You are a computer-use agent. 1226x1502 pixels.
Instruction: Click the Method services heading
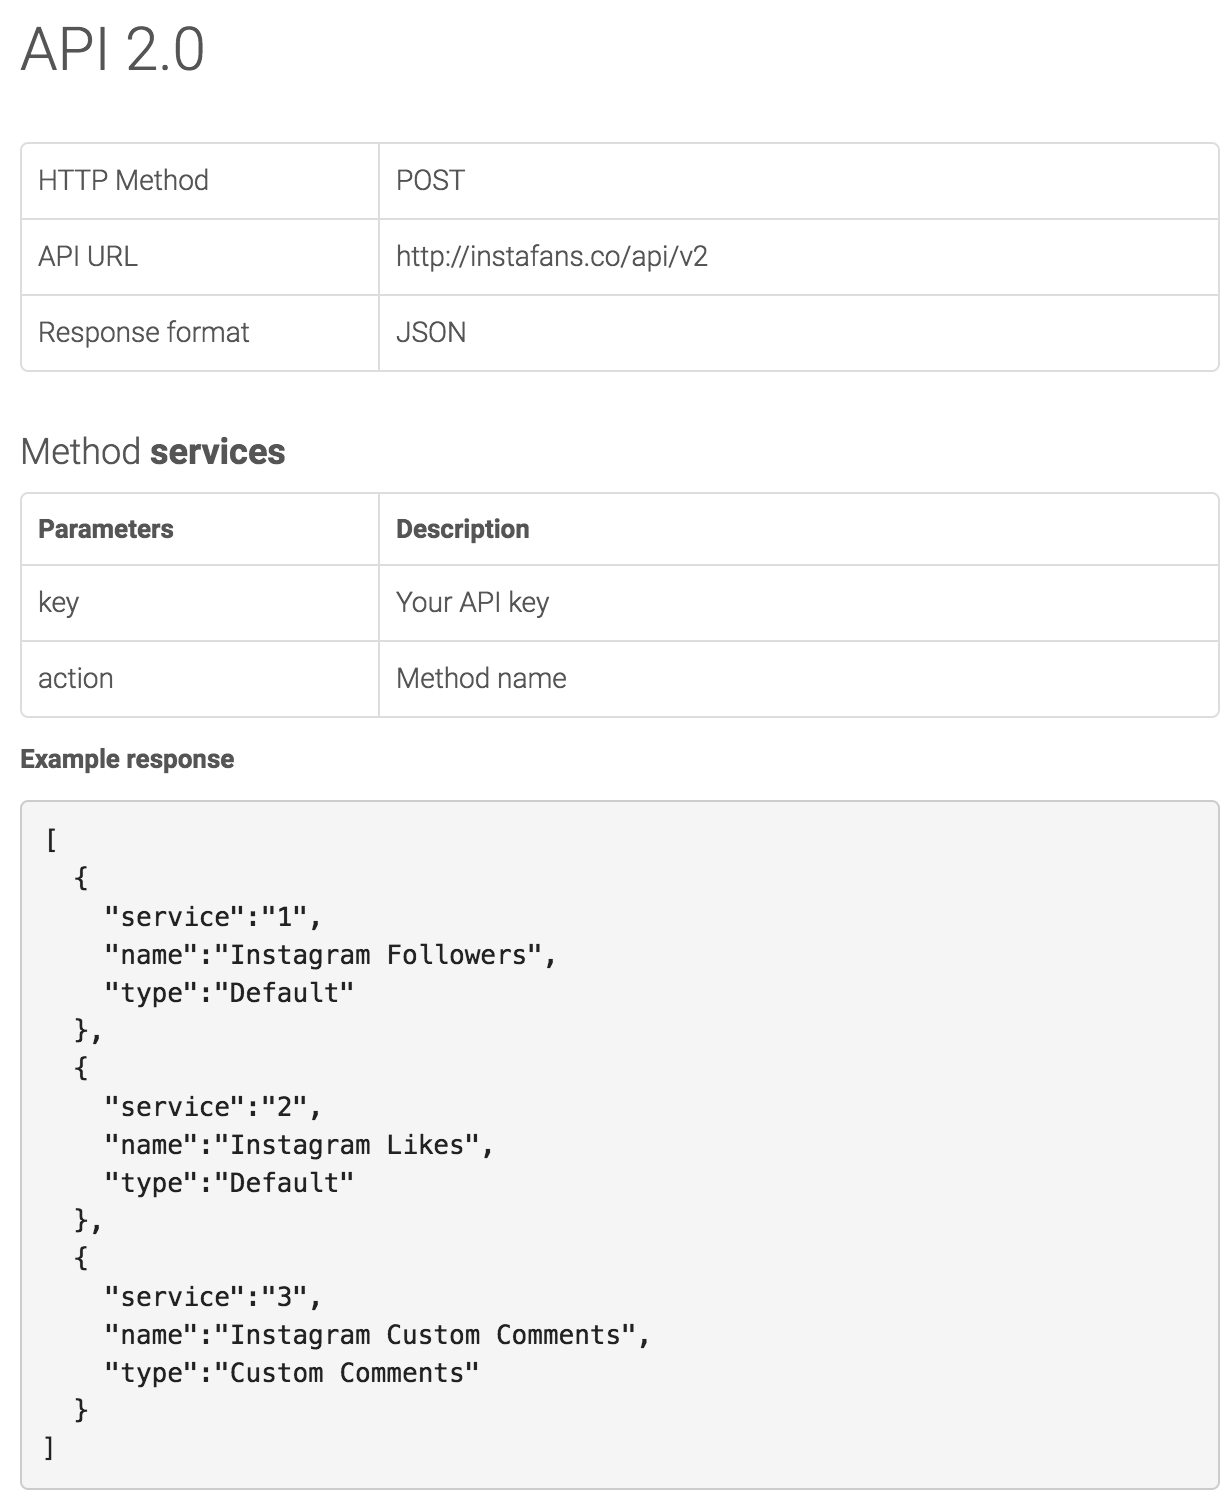[153, 452]
